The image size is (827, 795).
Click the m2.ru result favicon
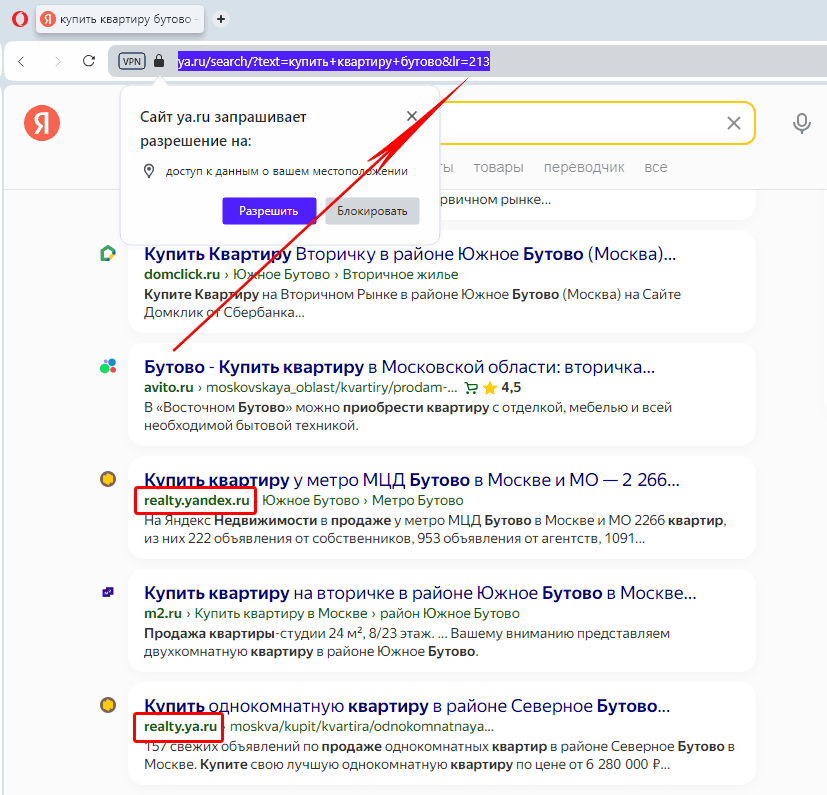pos(108,592)
